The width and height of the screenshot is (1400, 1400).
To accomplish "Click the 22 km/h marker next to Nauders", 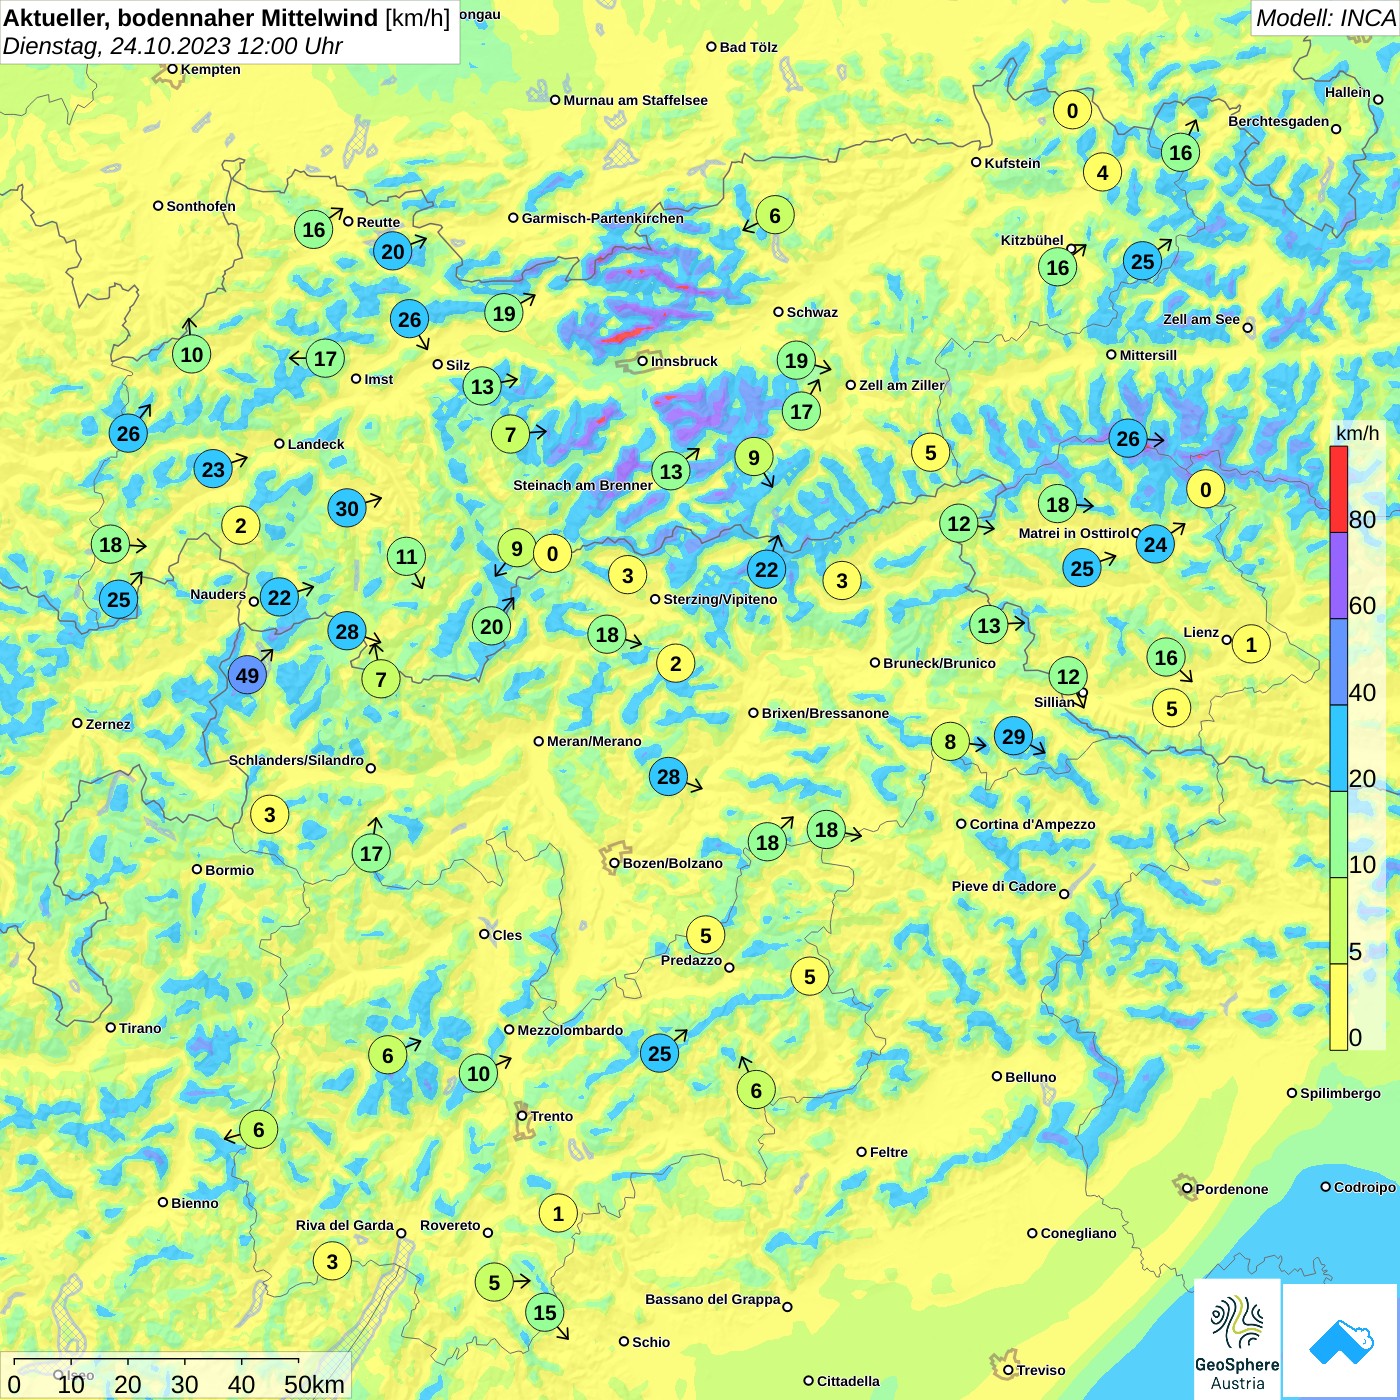I will coord(279,598).
